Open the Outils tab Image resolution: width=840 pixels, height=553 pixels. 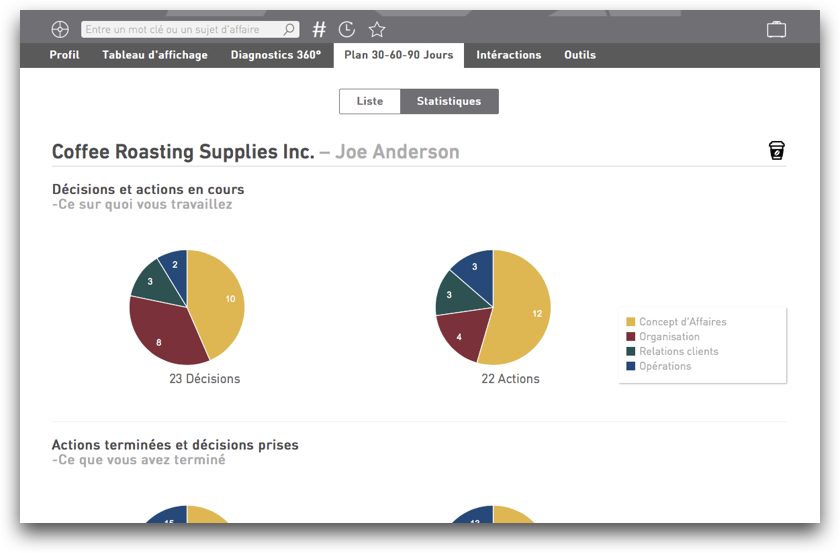pos(580,55)
